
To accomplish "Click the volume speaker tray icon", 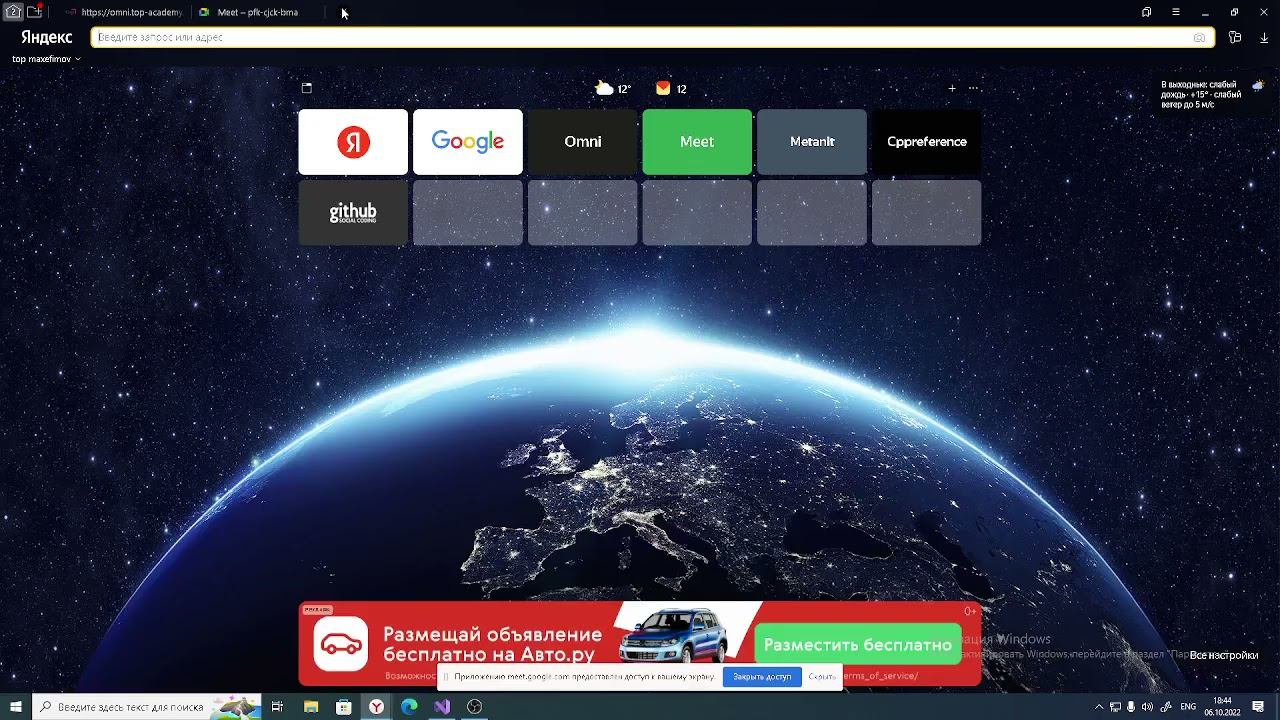I will point(1147,707).
